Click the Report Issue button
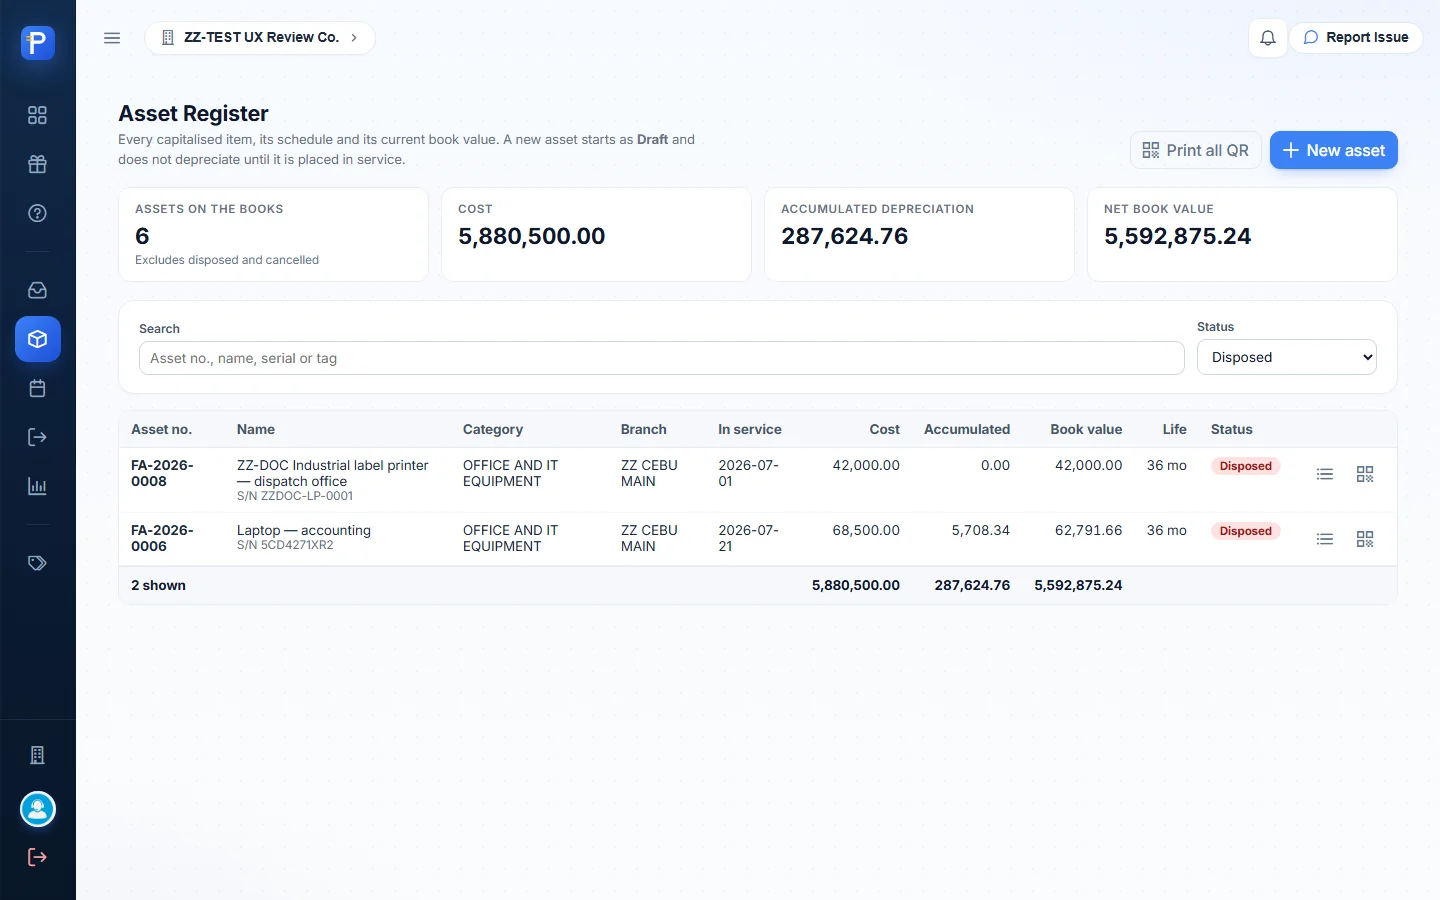Viewport: 1440px width, 900px height. [1356, 38]
